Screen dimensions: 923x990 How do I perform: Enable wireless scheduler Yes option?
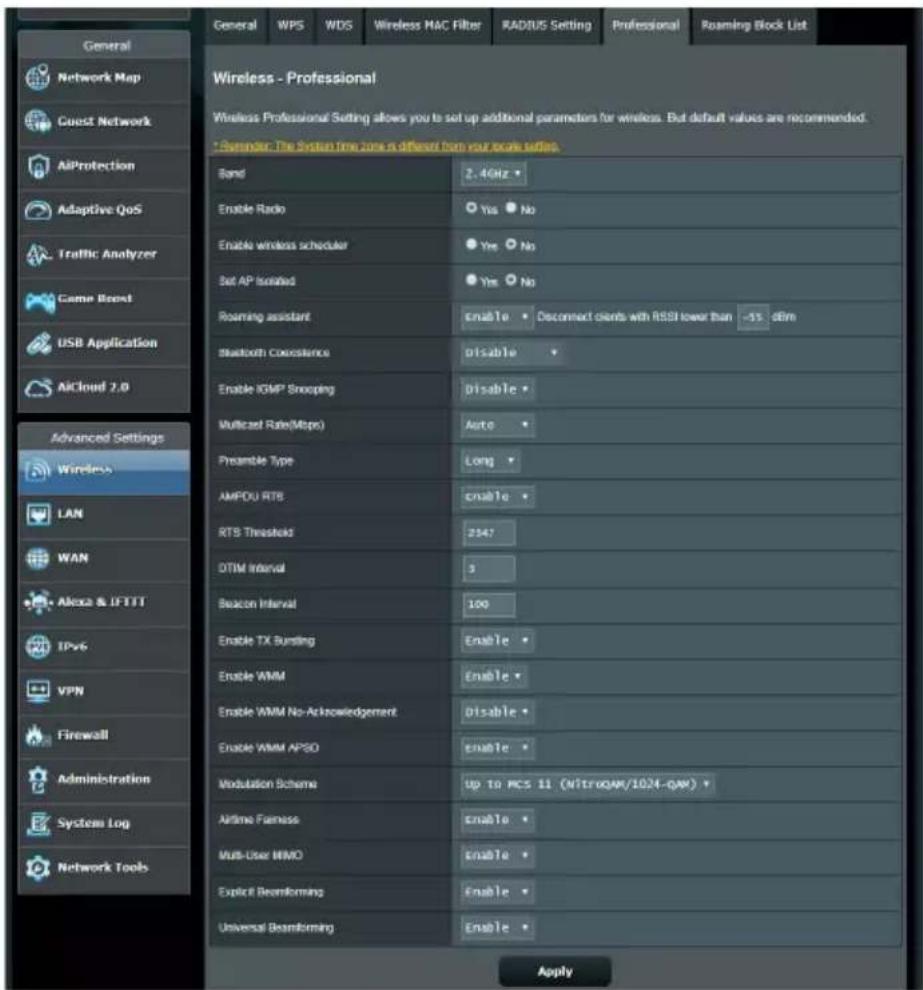(x=471, y=244)
